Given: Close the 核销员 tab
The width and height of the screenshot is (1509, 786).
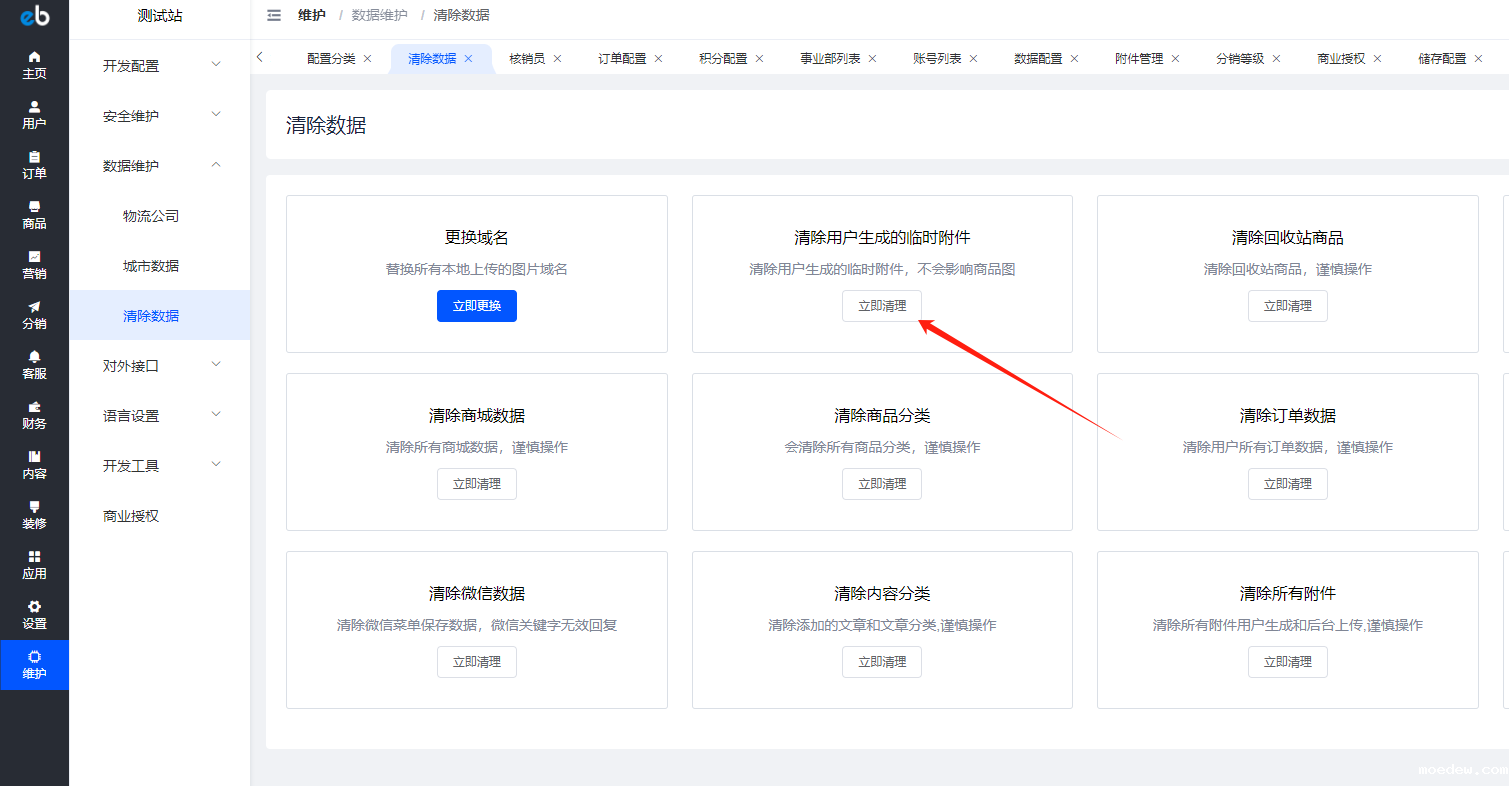Looking at the screenshot, I should [558, 59].
